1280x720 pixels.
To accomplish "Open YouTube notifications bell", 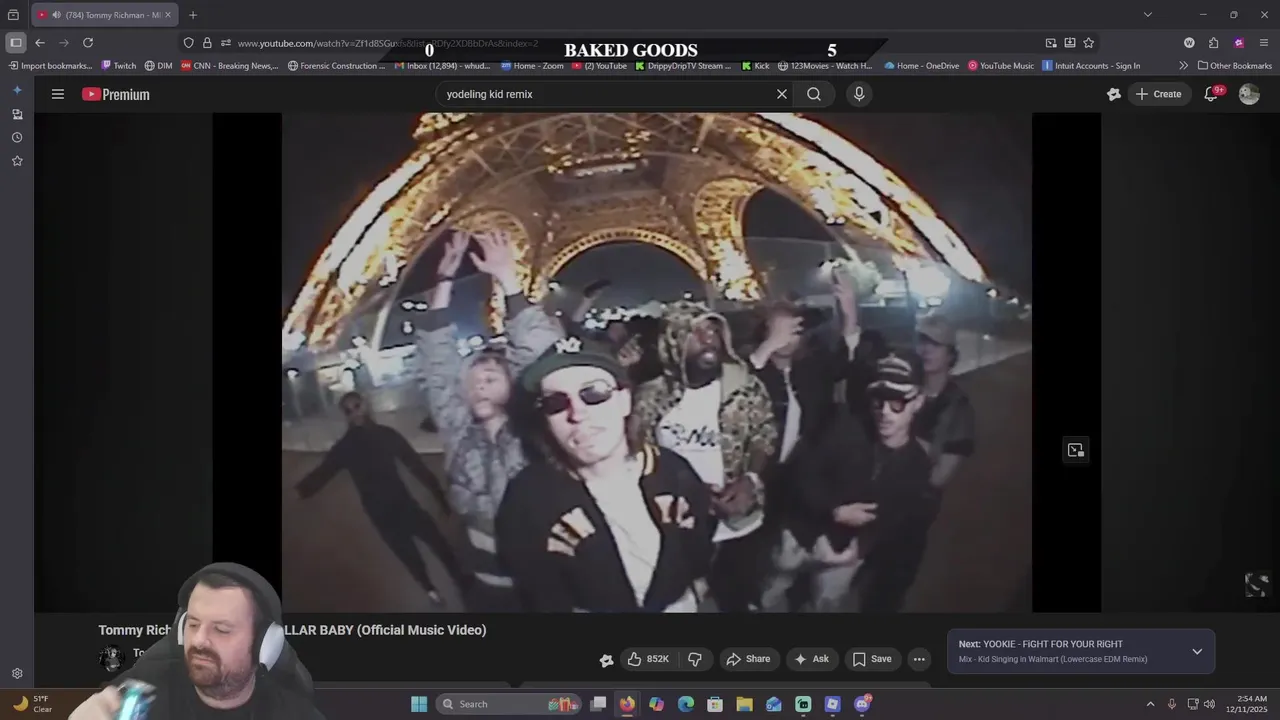I will 1211,94.
